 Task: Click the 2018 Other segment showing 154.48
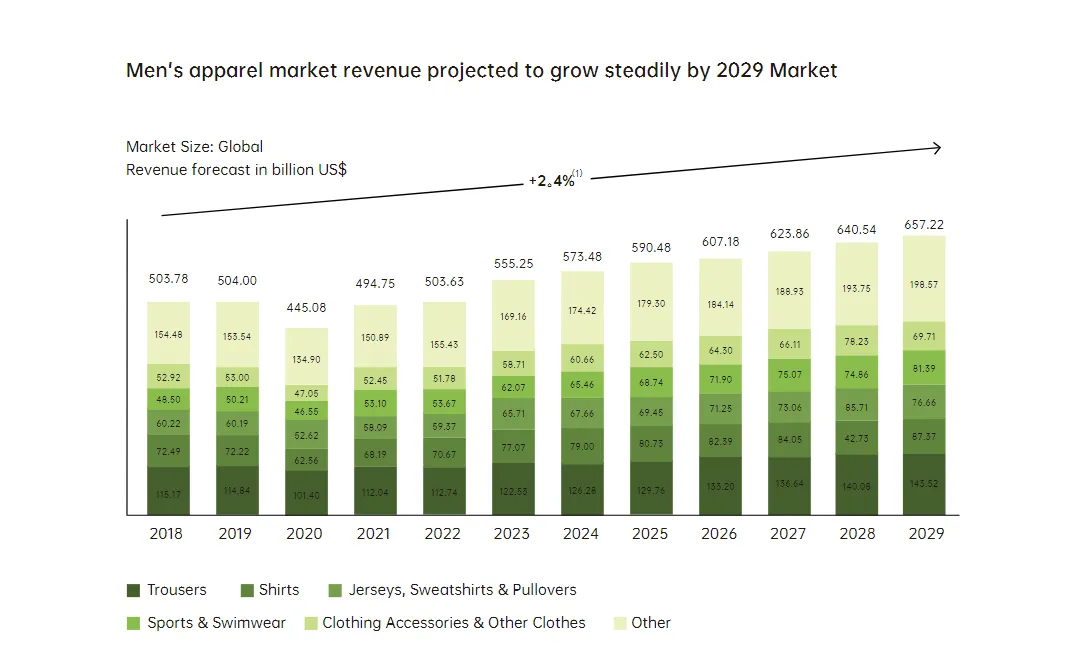click(x=167, y=333)
